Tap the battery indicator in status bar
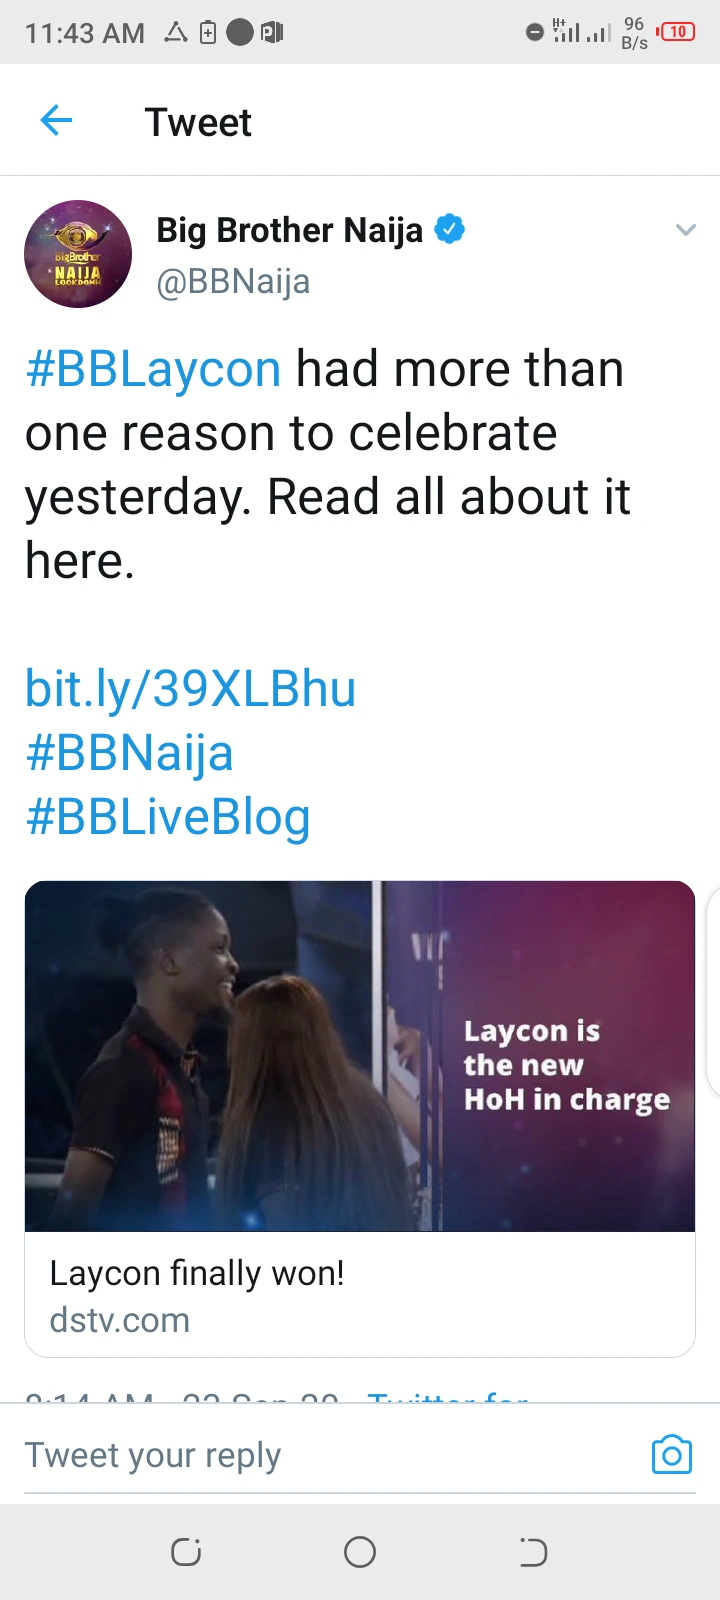This screenshot has height=1600, width=720. pos(677,32)
